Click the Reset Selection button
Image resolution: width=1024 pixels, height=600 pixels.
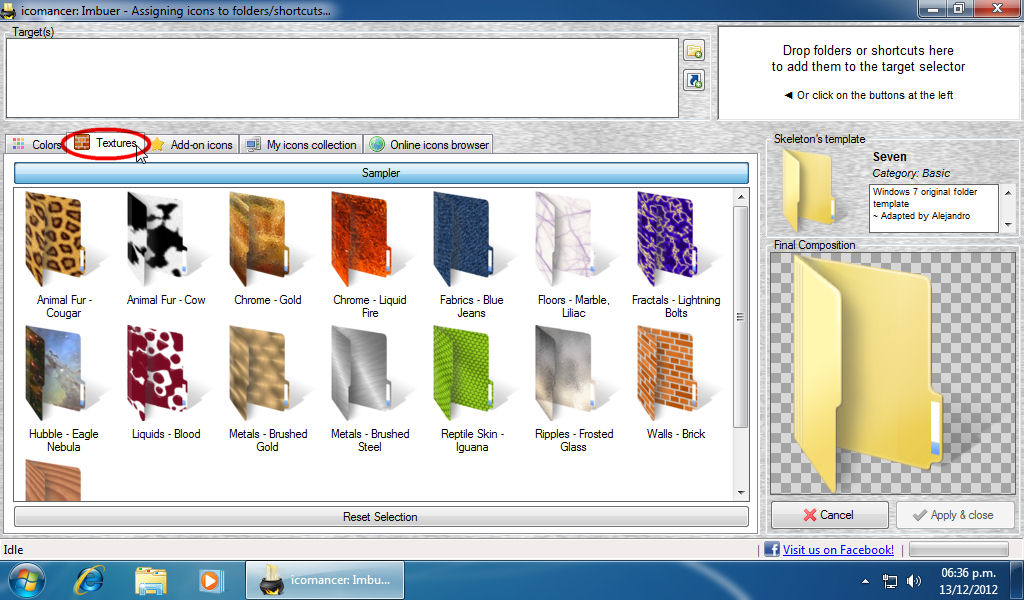381,516
